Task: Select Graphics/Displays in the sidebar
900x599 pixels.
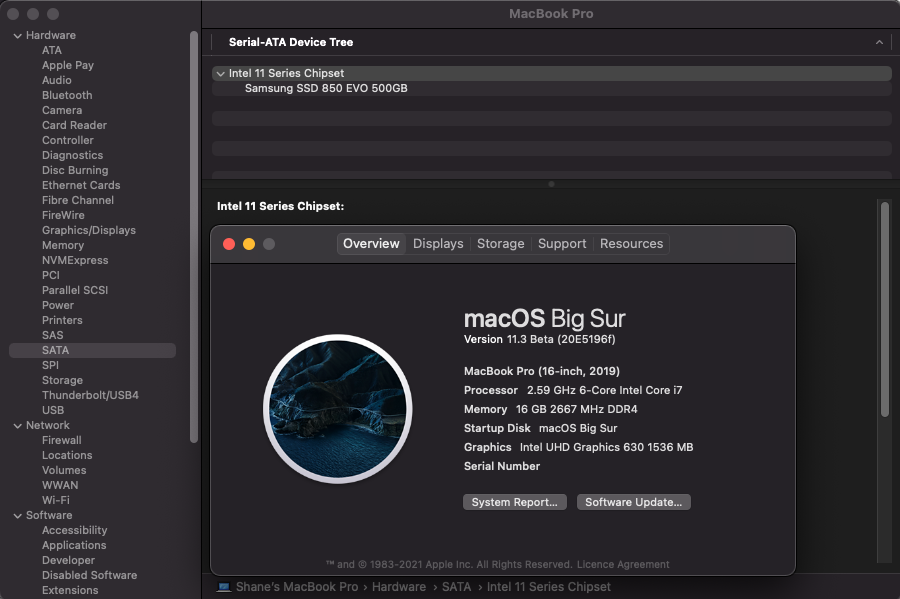Action: point(89,230)
